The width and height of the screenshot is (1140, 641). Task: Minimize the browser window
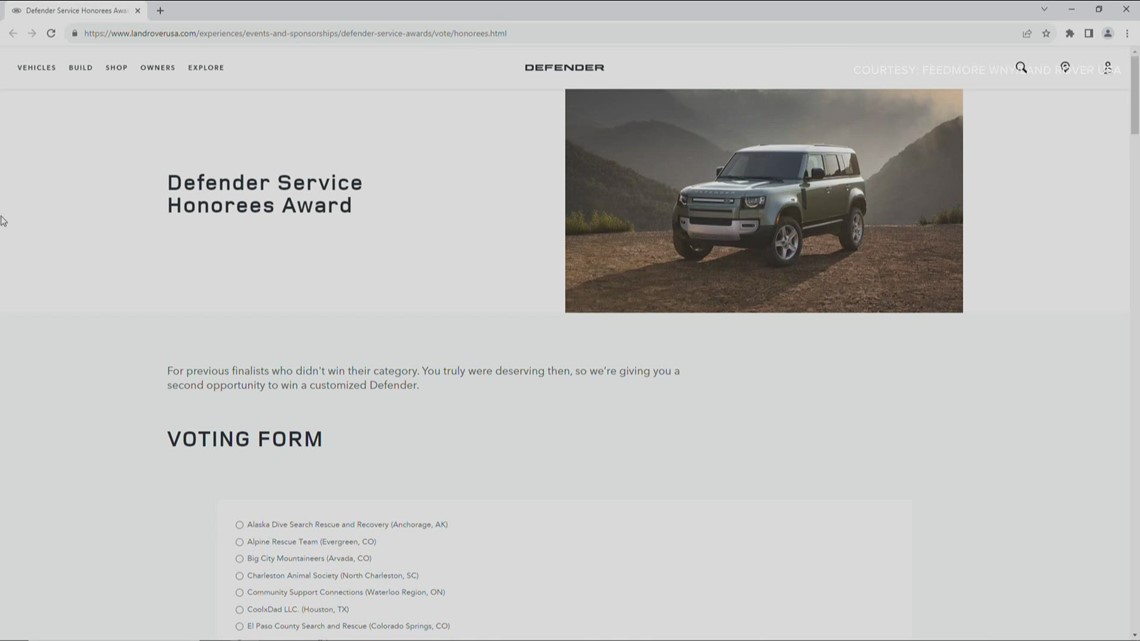click(x=1072, y=9)
